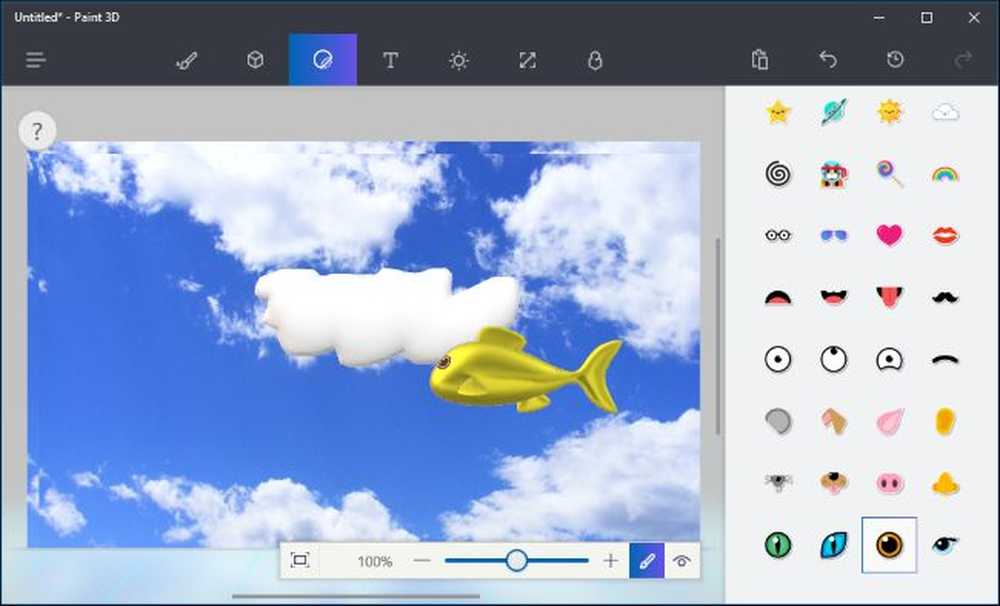Click the Paste clipboard icon
Screen dimensions: 1000x606
(x=760, y=59)
